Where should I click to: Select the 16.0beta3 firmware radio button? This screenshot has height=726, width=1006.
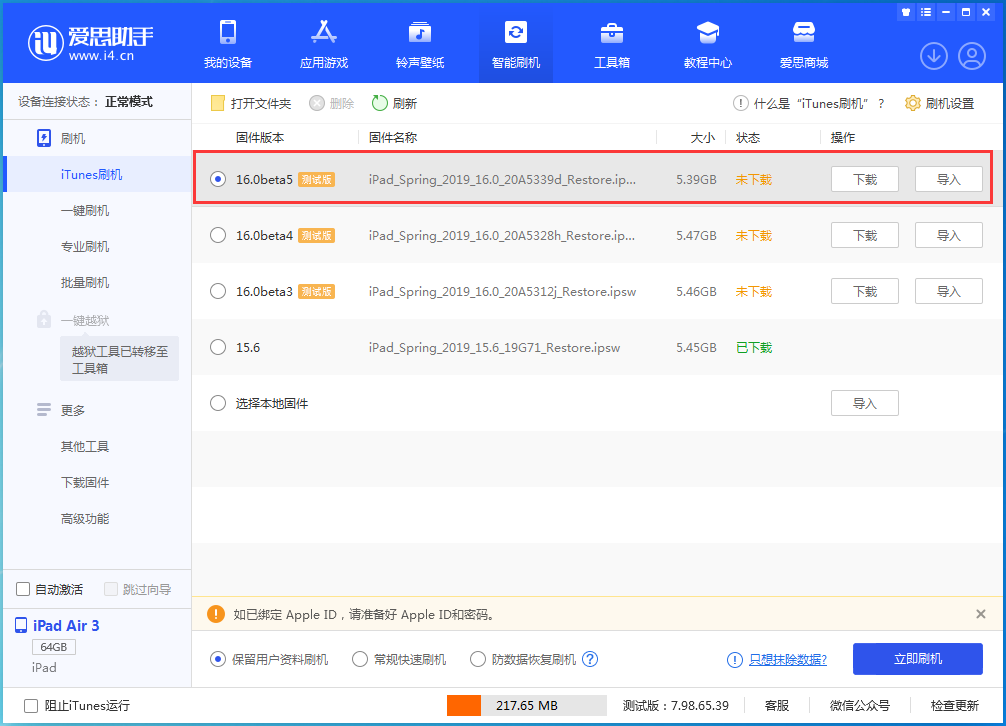pyautogui.click(x=218, y=291)
